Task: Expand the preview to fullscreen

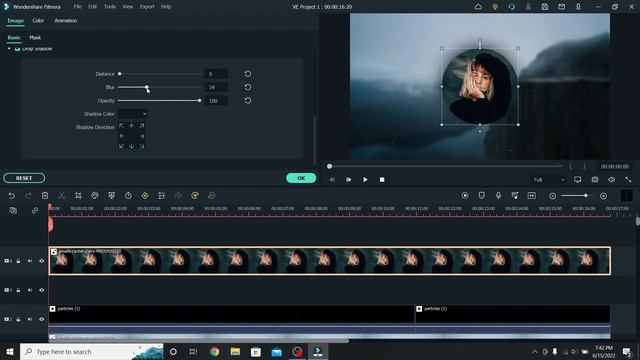Action: pos(628,180)
